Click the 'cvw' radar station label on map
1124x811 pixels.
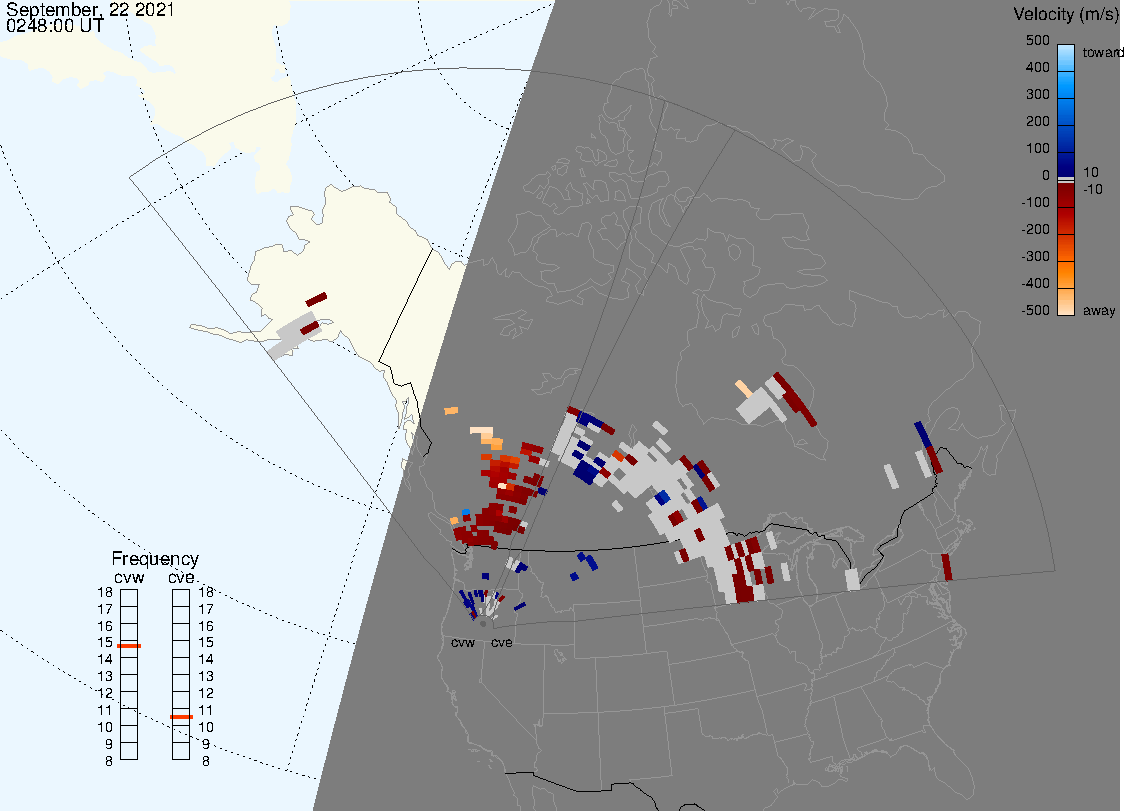[x=463, y=642]
